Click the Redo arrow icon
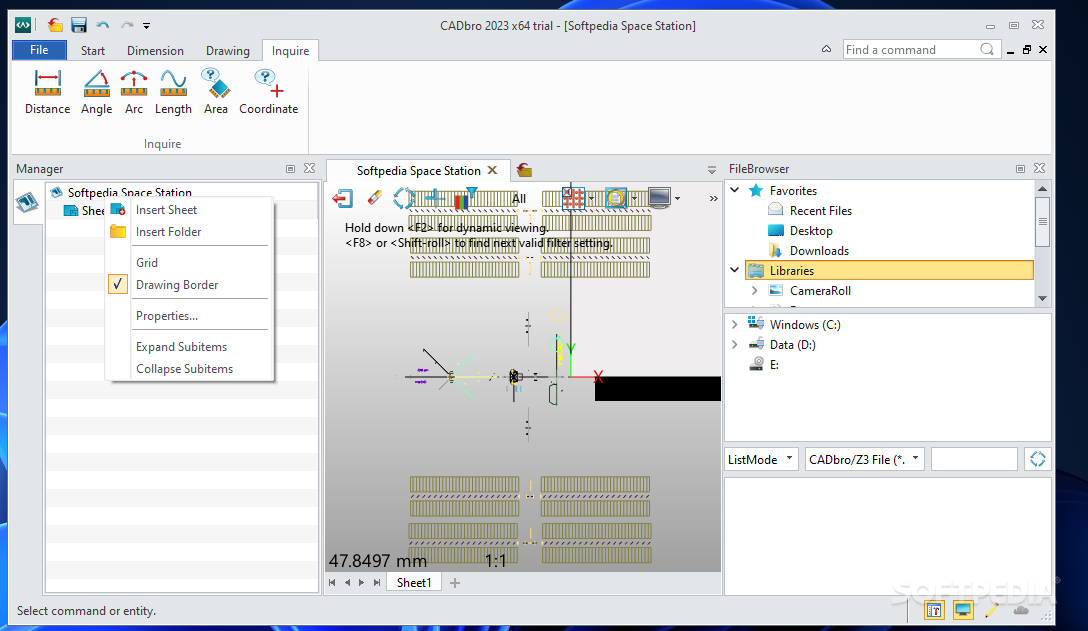 (127, 26)
